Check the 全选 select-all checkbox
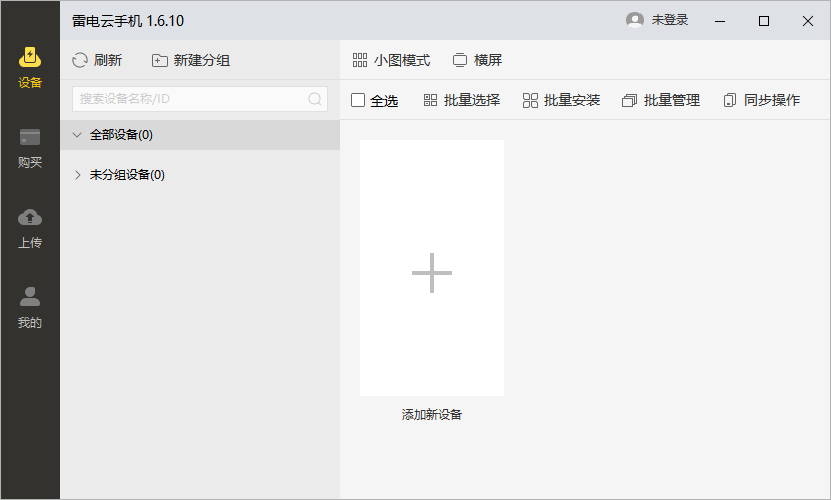Viewport: 831px width, 500px height. (x=358, y=100)
